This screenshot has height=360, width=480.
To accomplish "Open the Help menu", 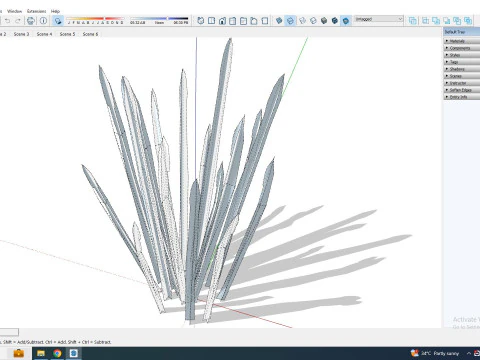I will pos(55,11).
